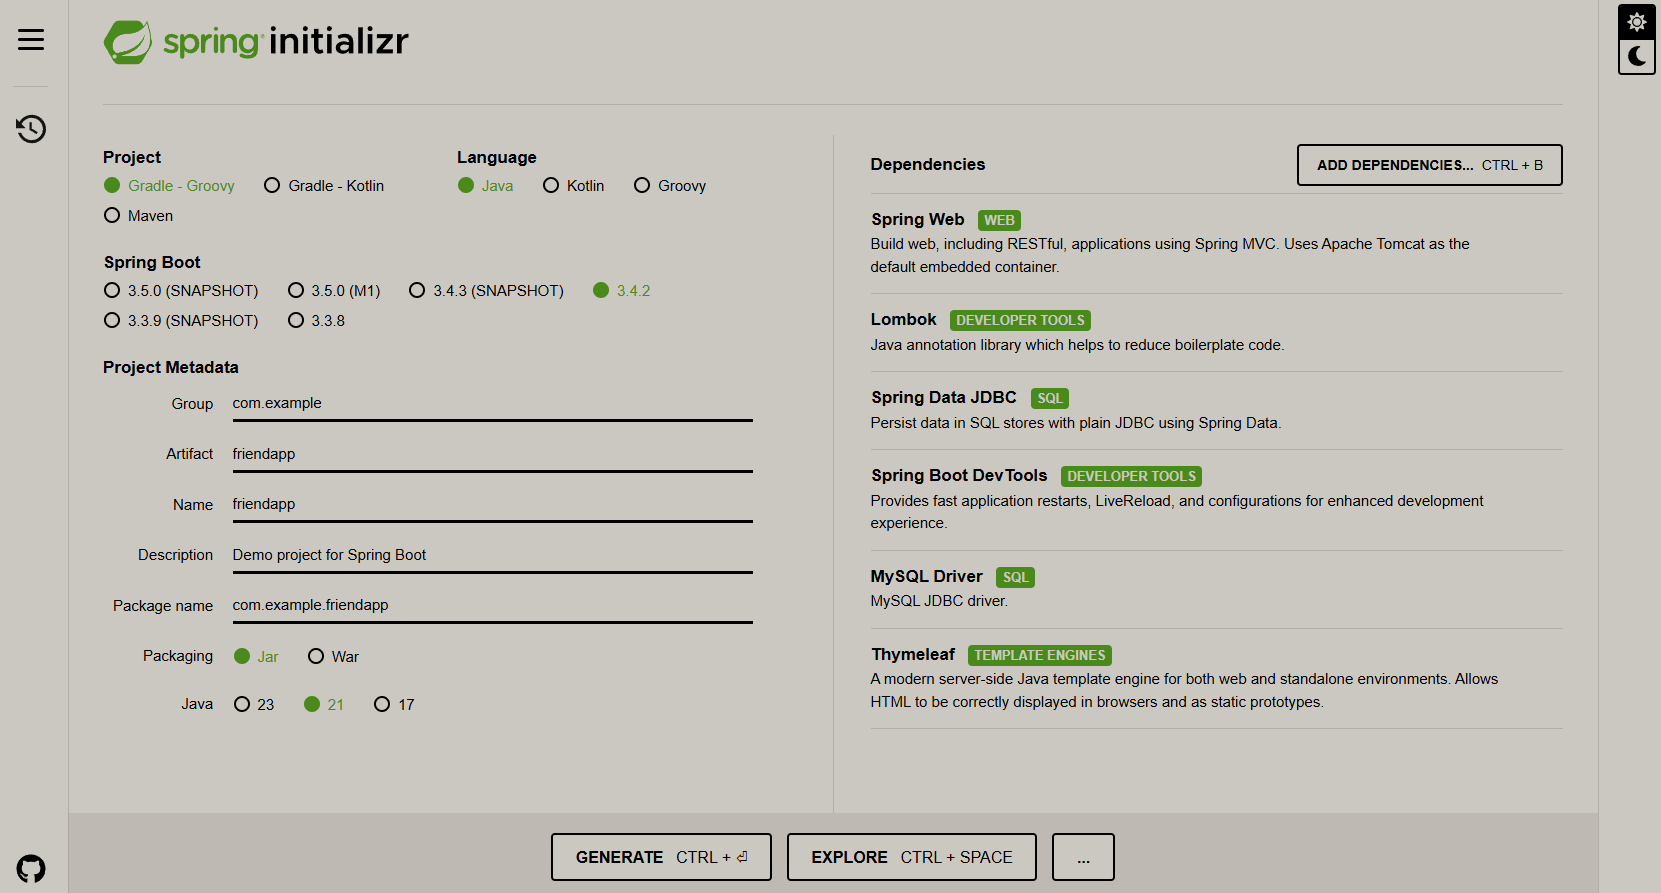The height and width of the screenshot is (893, 1661).
Task: Switch to light theme sun icon
Action: tap(1637, 22)
